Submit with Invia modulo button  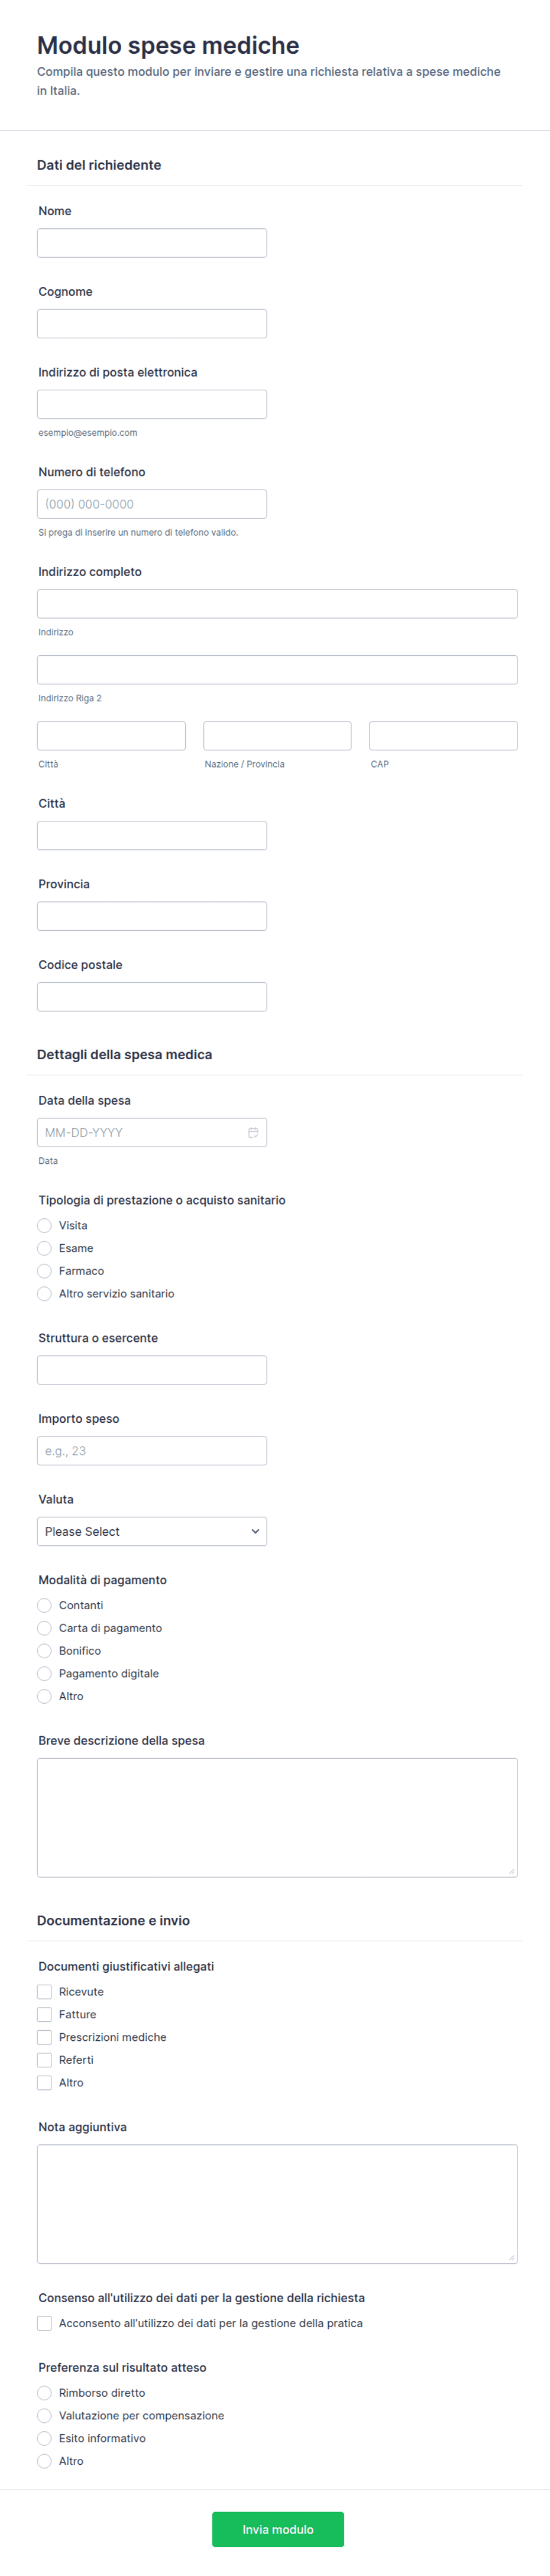[278, 2529]
